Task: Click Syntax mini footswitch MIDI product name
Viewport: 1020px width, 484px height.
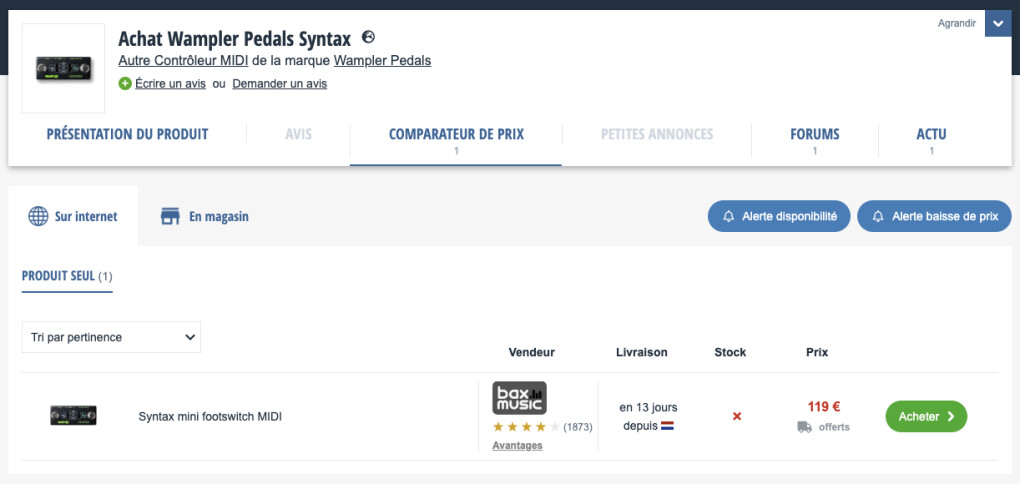Action: pos(210,416)
